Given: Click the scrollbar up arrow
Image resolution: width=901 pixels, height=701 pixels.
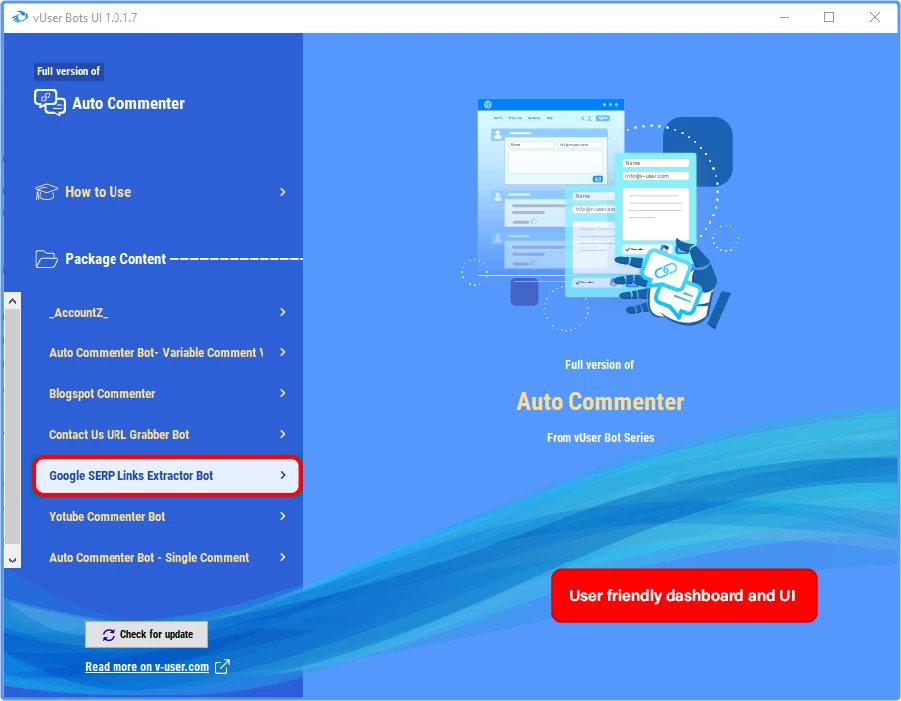Looking at the screenshot, I should [12, 301].
